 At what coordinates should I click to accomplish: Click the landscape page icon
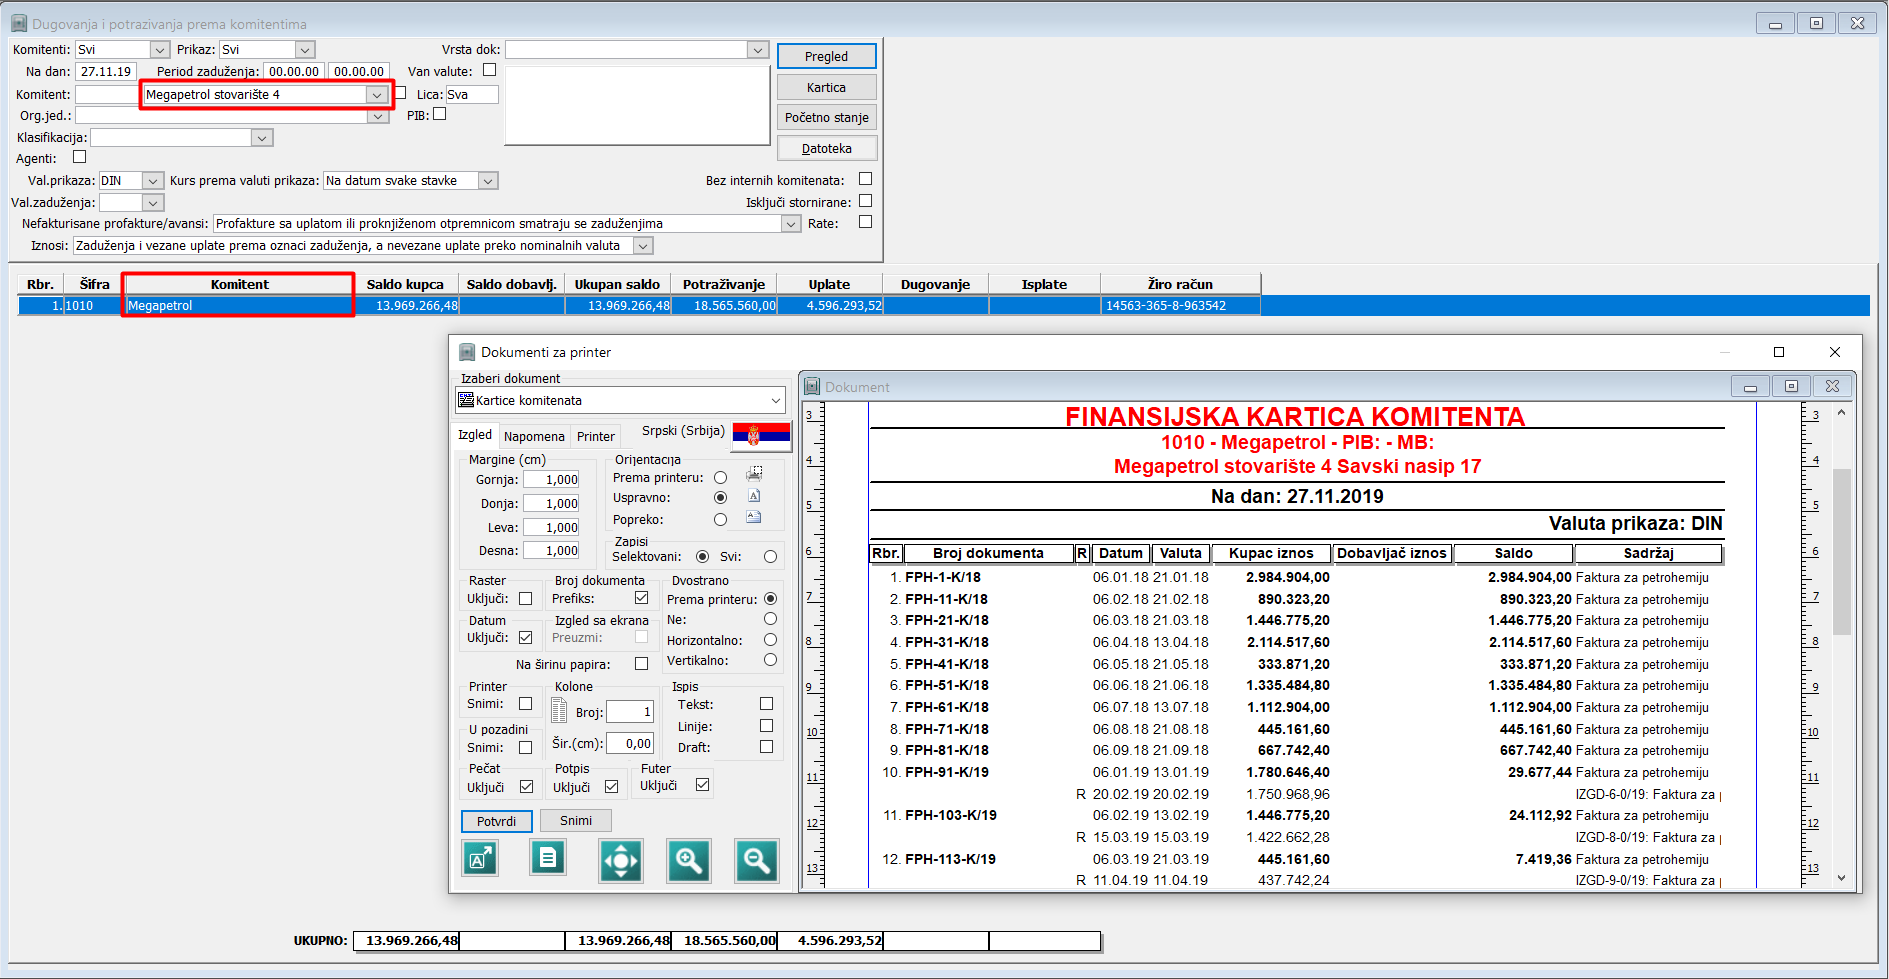pos(754,518)
